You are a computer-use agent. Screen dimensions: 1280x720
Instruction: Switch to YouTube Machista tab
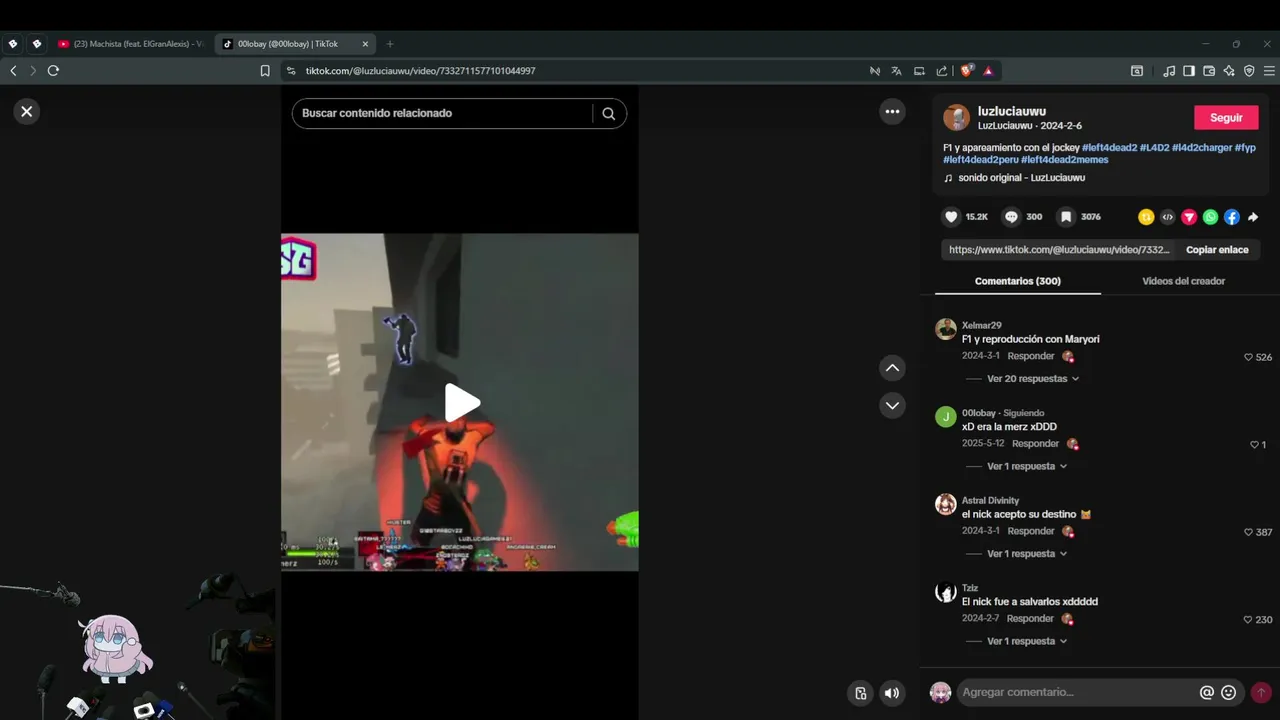click(130, 44)
